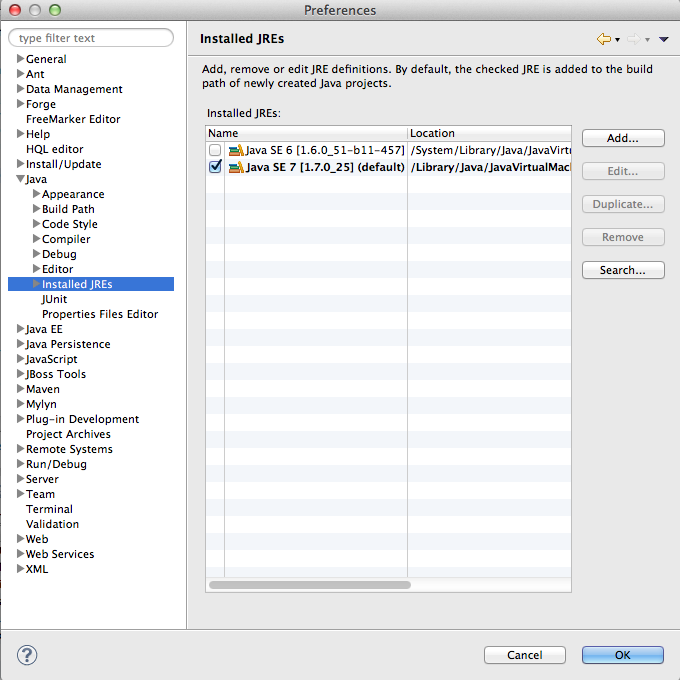Go back using the yellow back arrow
Screen dimensions: 680x680
click(604, 39)
